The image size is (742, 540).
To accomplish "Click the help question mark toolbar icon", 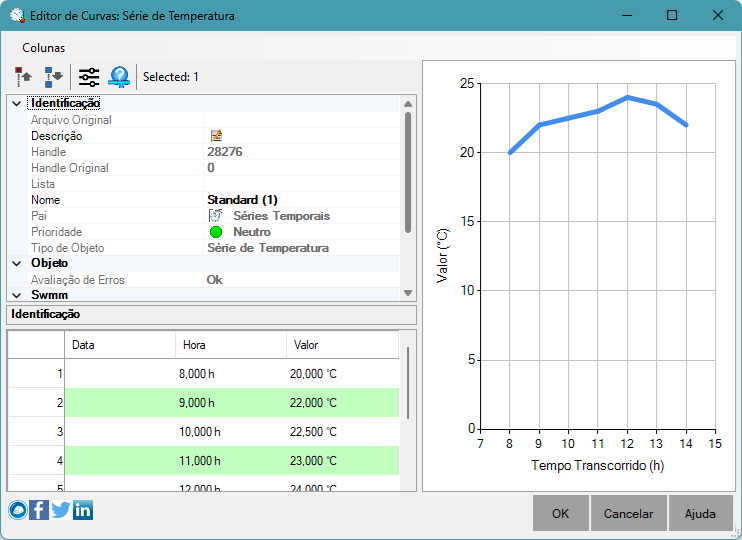I will point(119,77).
